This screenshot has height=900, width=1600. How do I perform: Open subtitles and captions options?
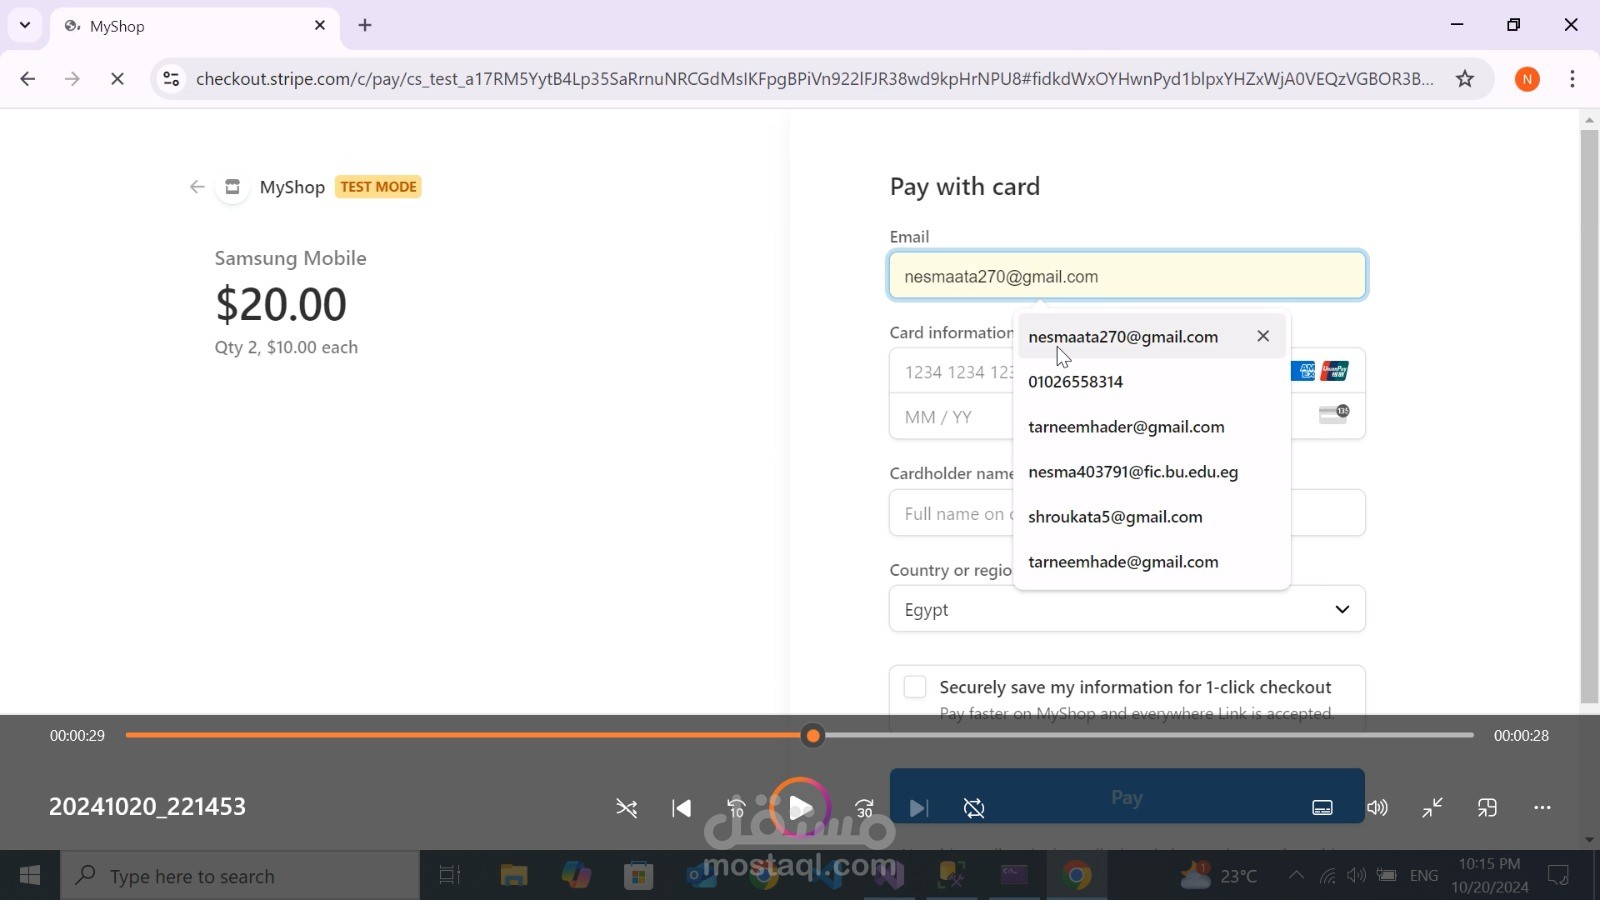pos(1322,808)
